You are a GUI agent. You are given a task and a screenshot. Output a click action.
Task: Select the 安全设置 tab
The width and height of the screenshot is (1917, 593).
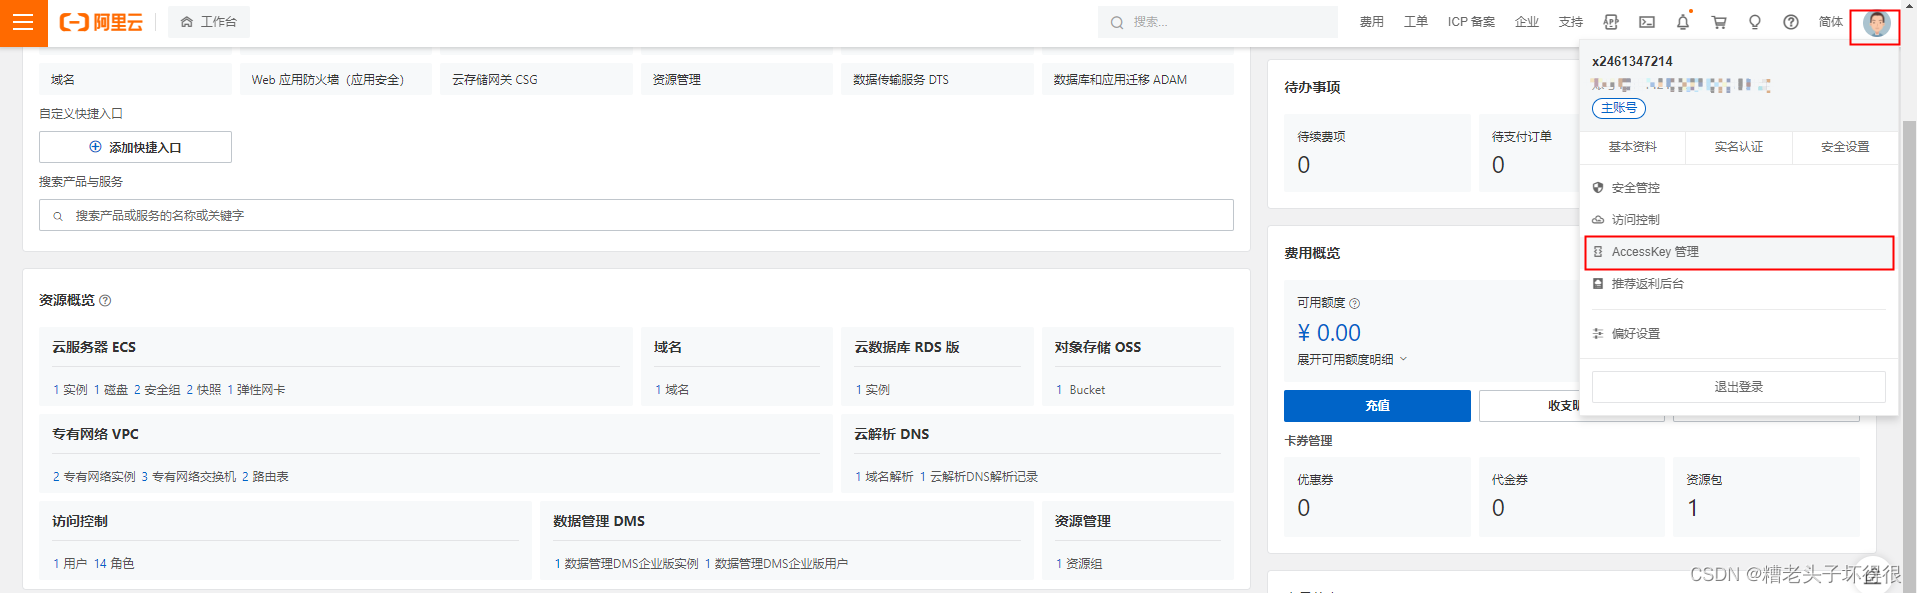pyautogui.click(x=1845, y=147)
